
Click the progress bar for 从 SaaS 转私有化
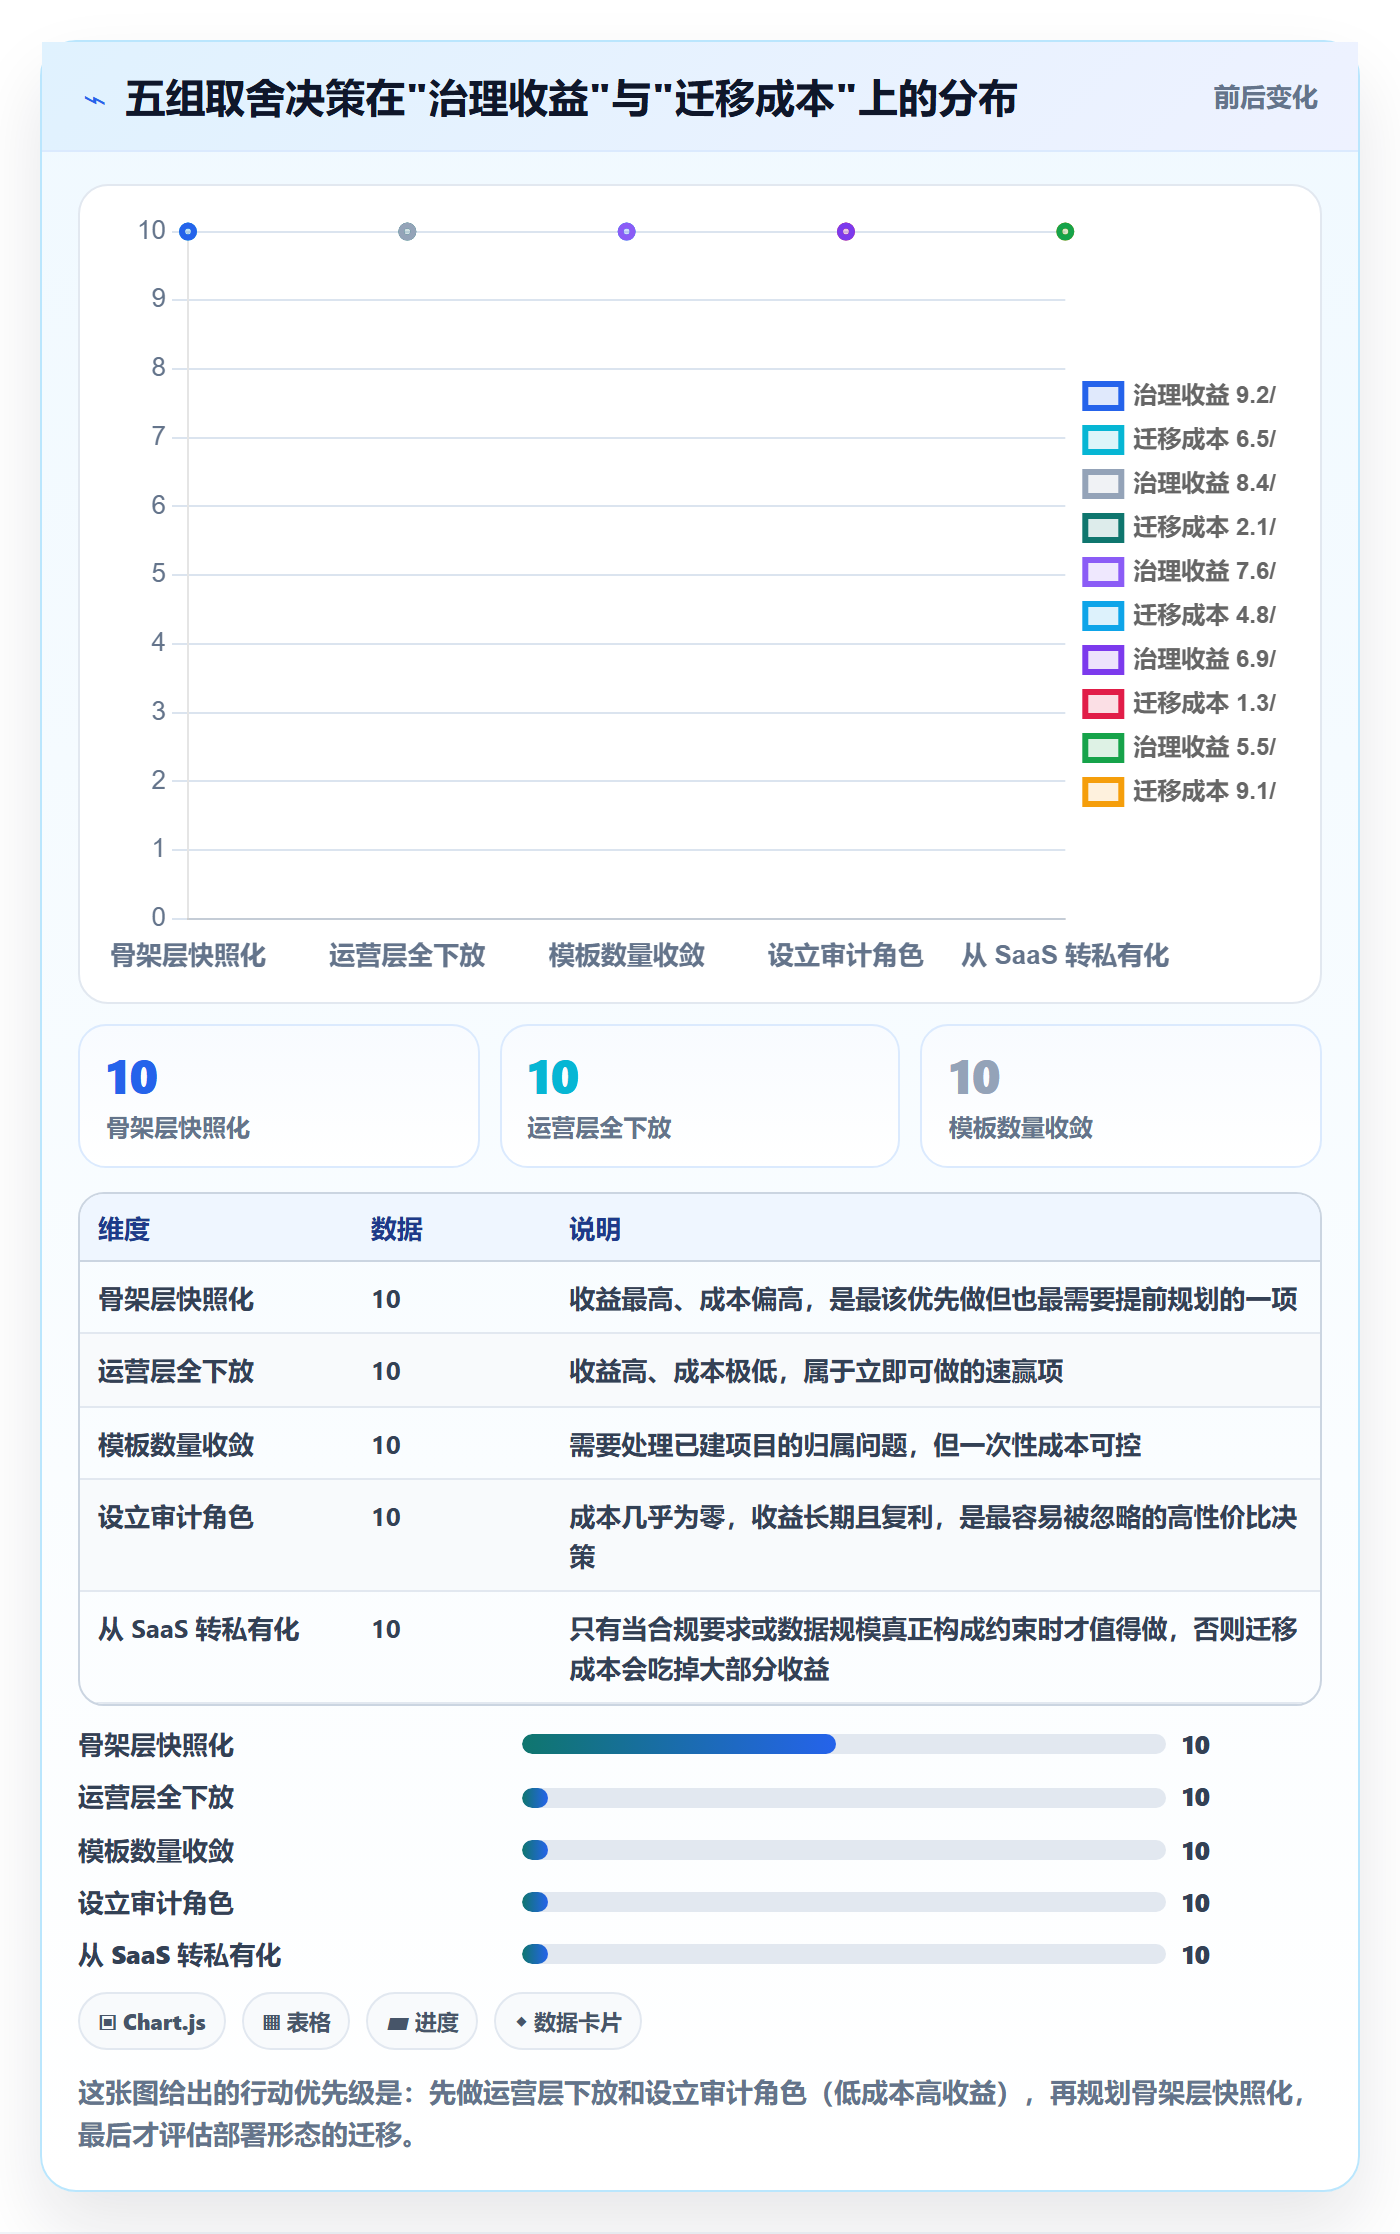coord(844,1954)
